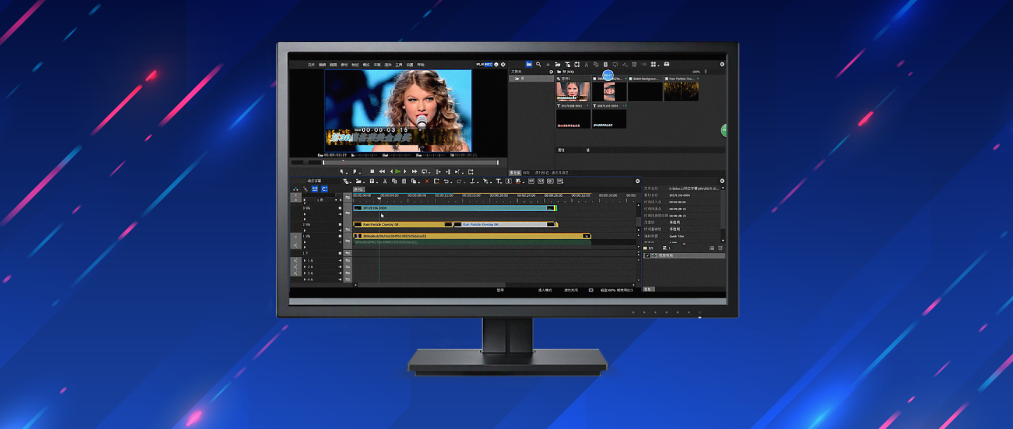This screenshot has width=1013, height=429.
Task: Open the first menu in the menu bar
Action: 311,65
